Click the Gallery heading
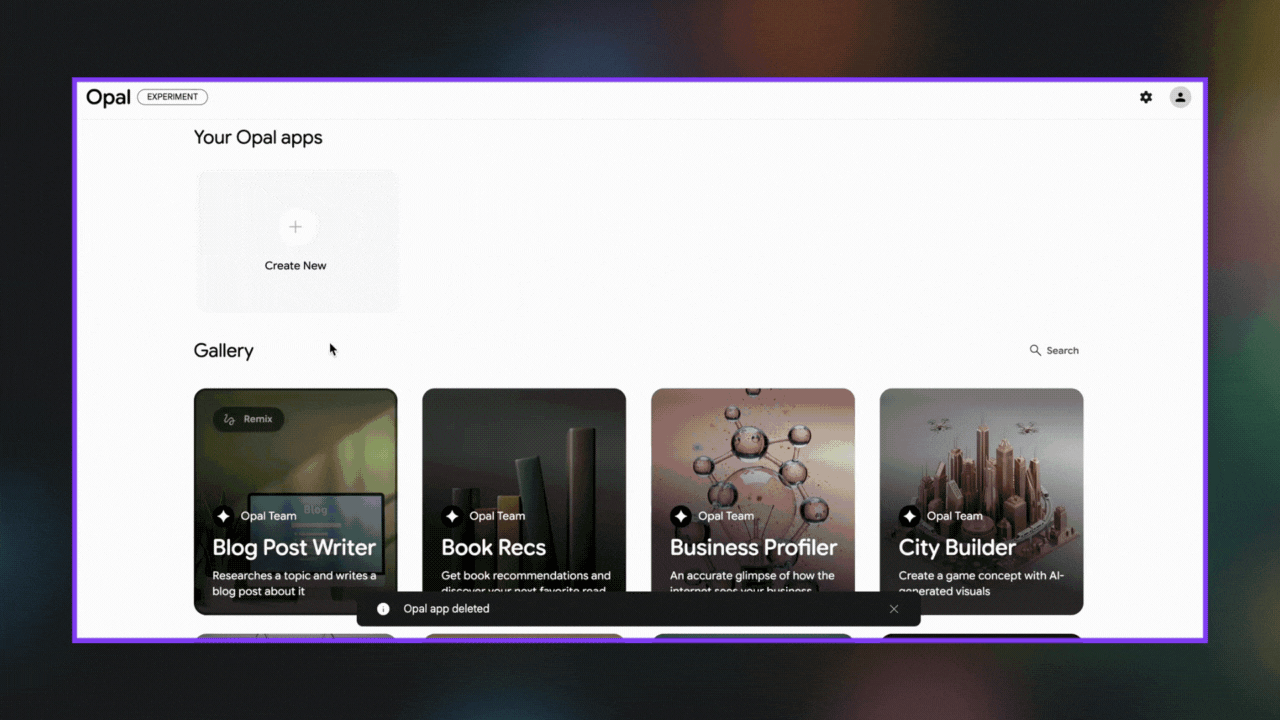This screenshot has width=1280, height=720. (223, 351)
